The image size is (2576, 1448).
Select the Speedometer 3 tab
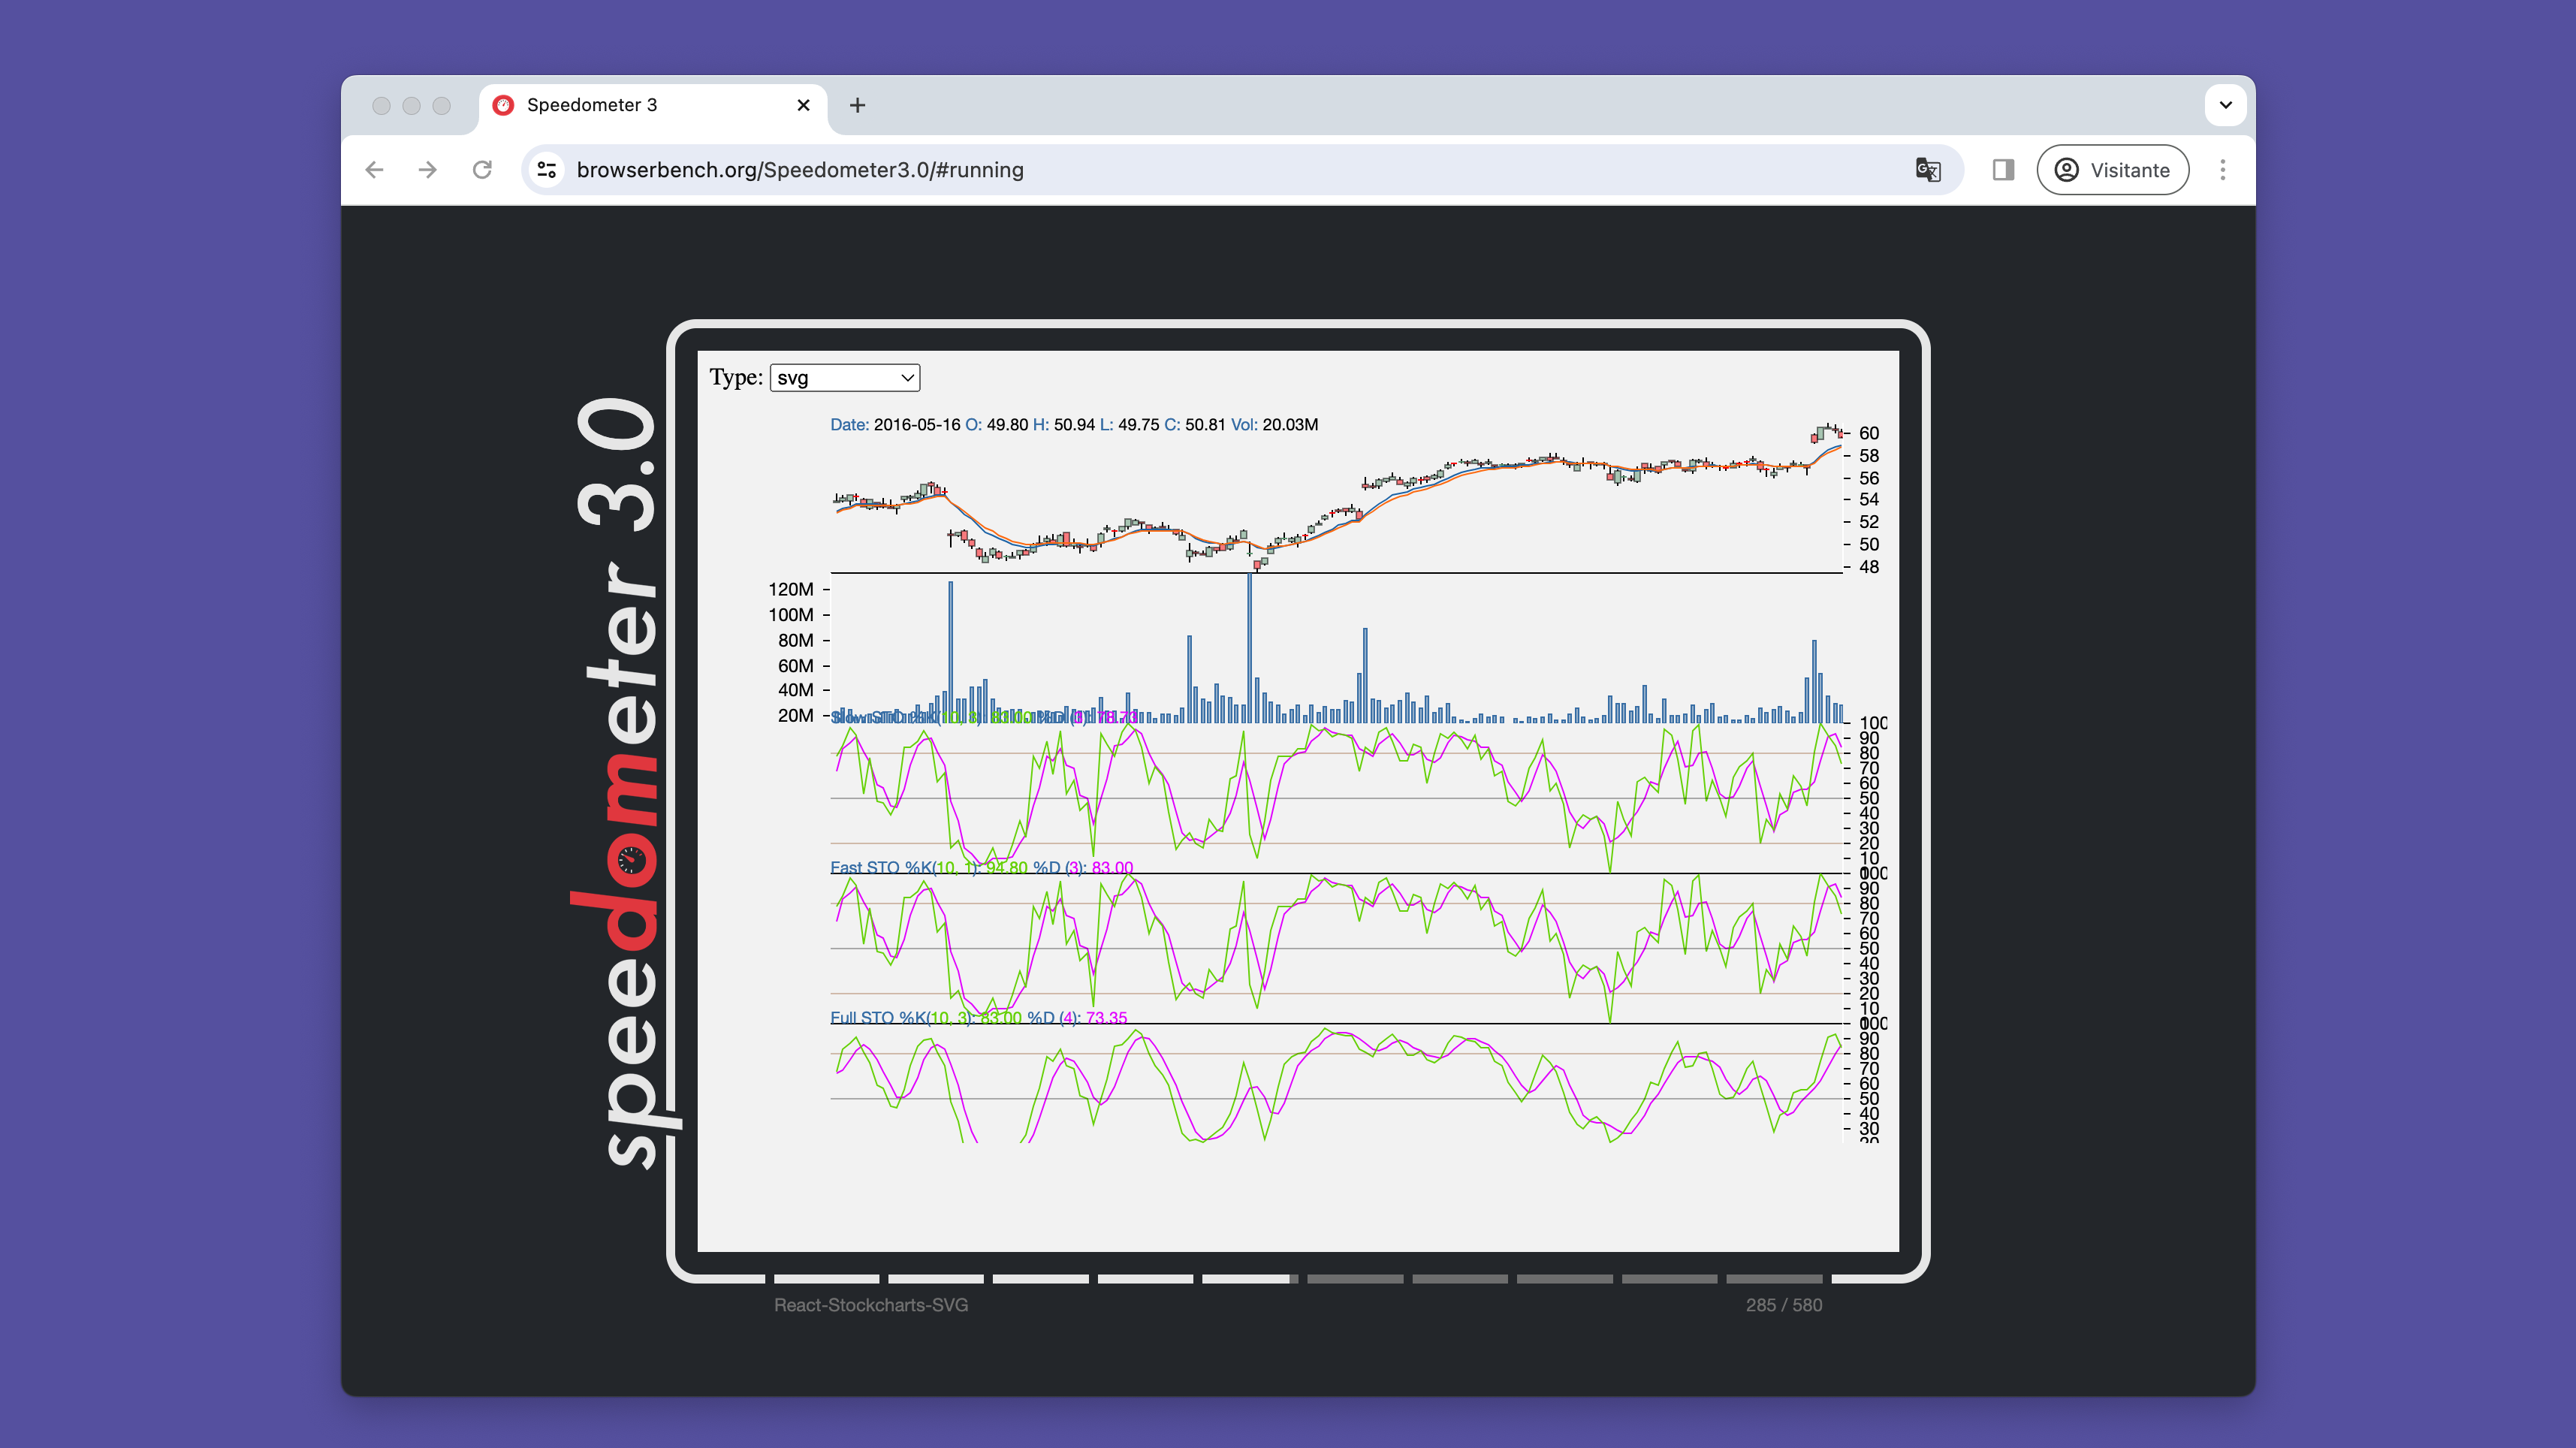click(x=653, y=105)
